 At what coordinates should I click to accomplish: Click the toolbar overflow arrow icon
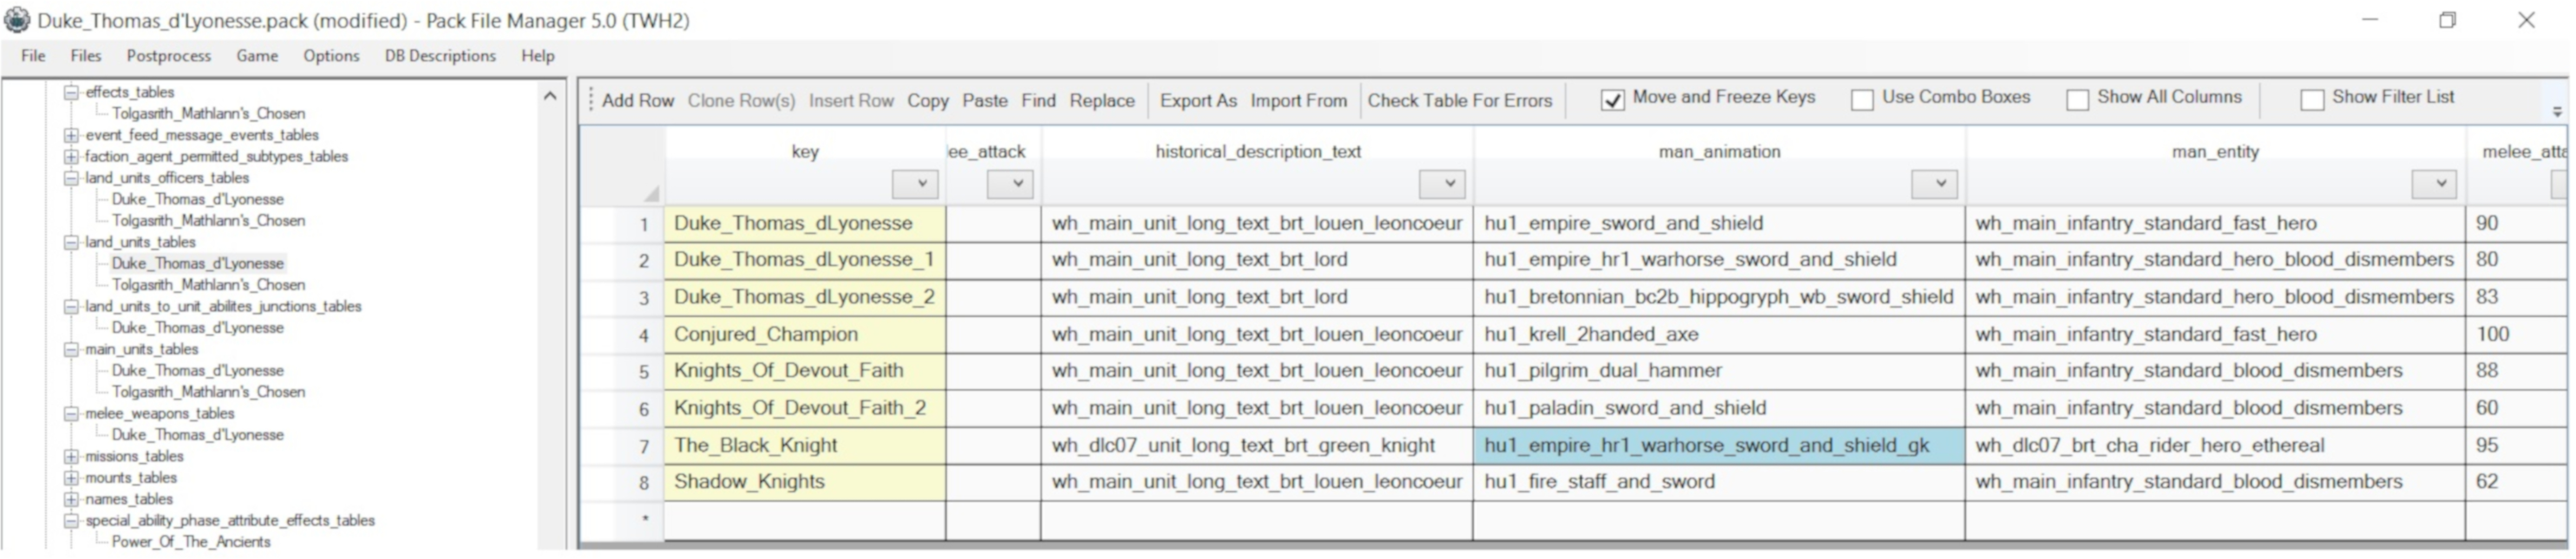click(x=2557, y=111)
